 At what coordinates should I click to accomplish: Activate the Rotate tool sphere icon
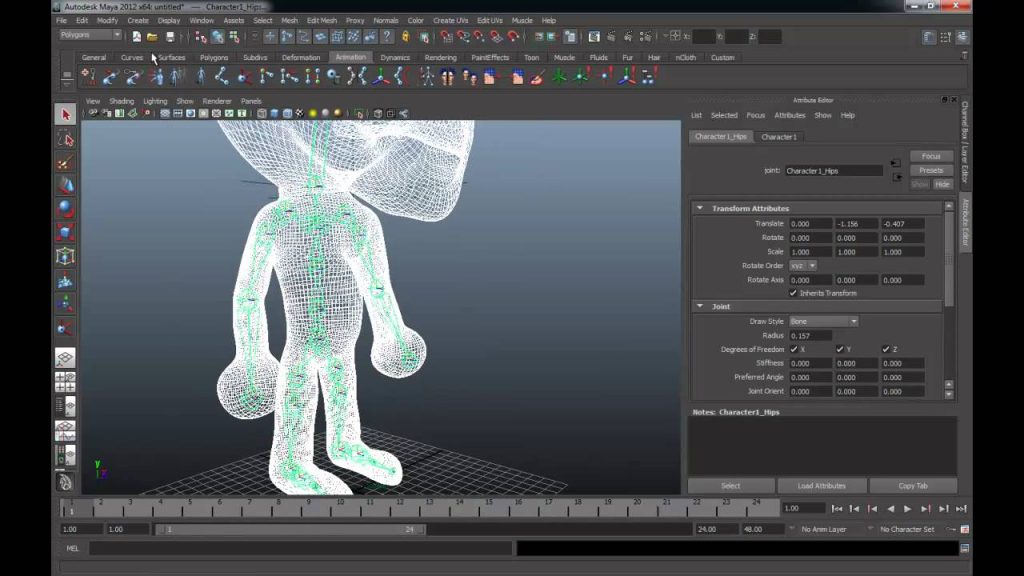pyautogui.click(x=65, y=209)
